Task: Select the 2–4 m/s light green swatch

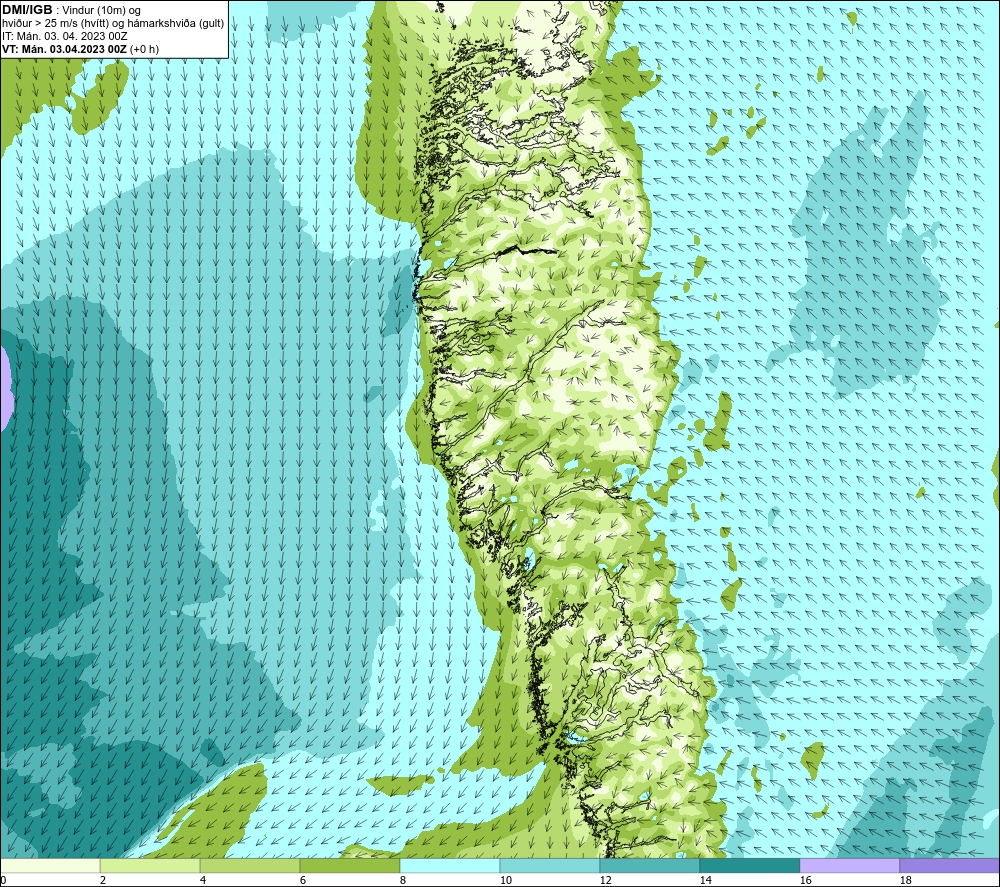Action: 150,865
